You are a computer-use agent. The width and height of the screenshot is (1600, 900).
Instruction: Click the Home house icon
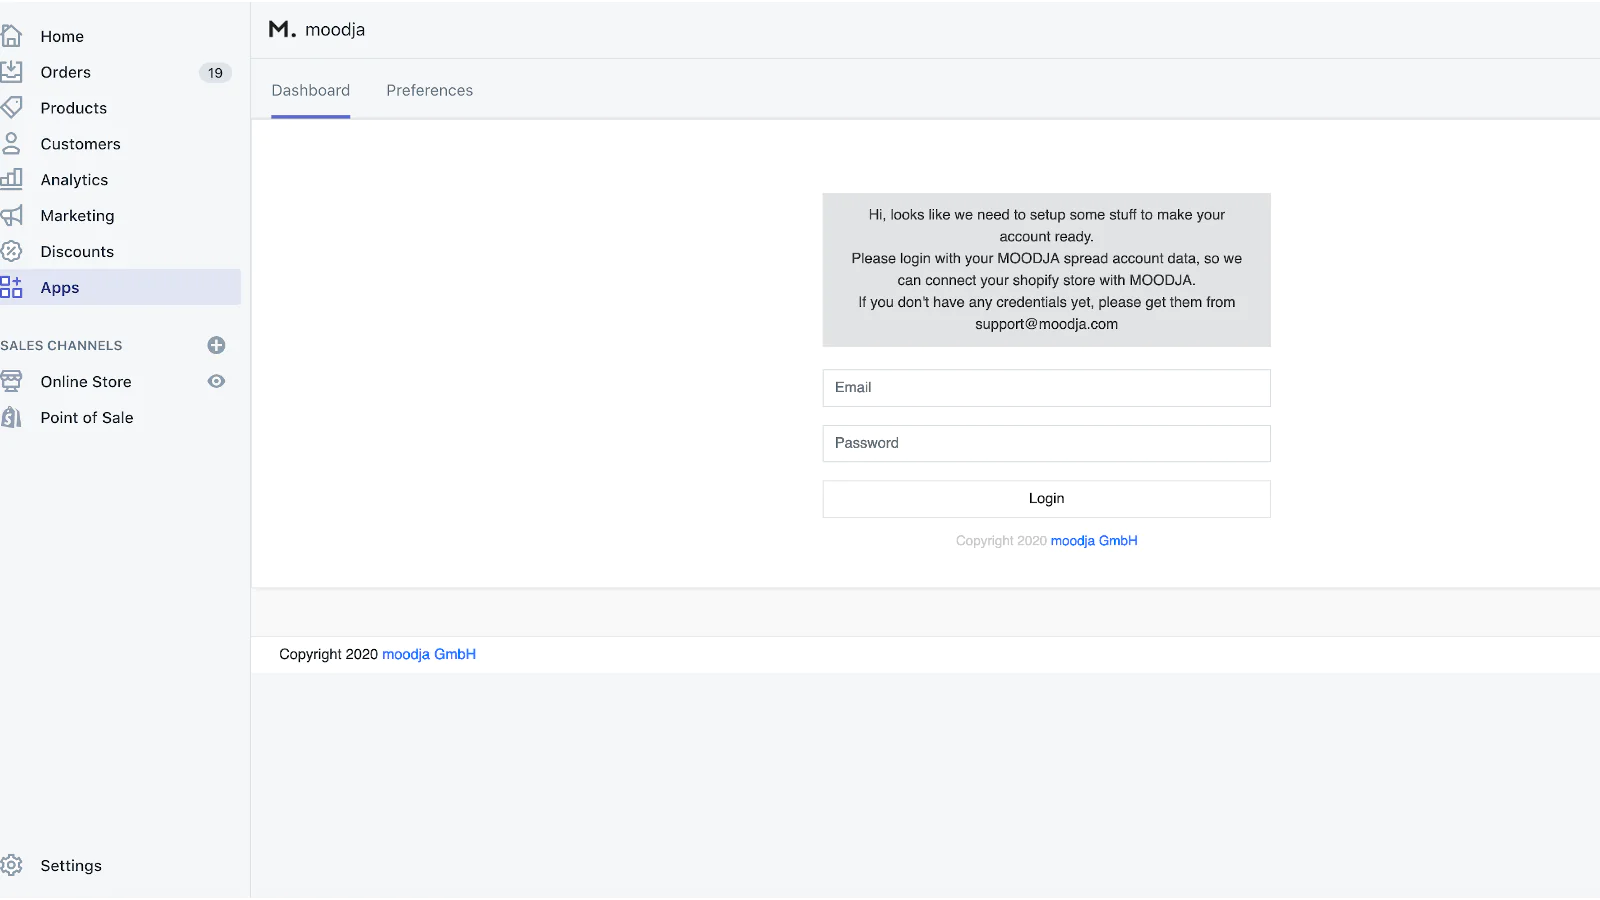click(x=11, y=36)
